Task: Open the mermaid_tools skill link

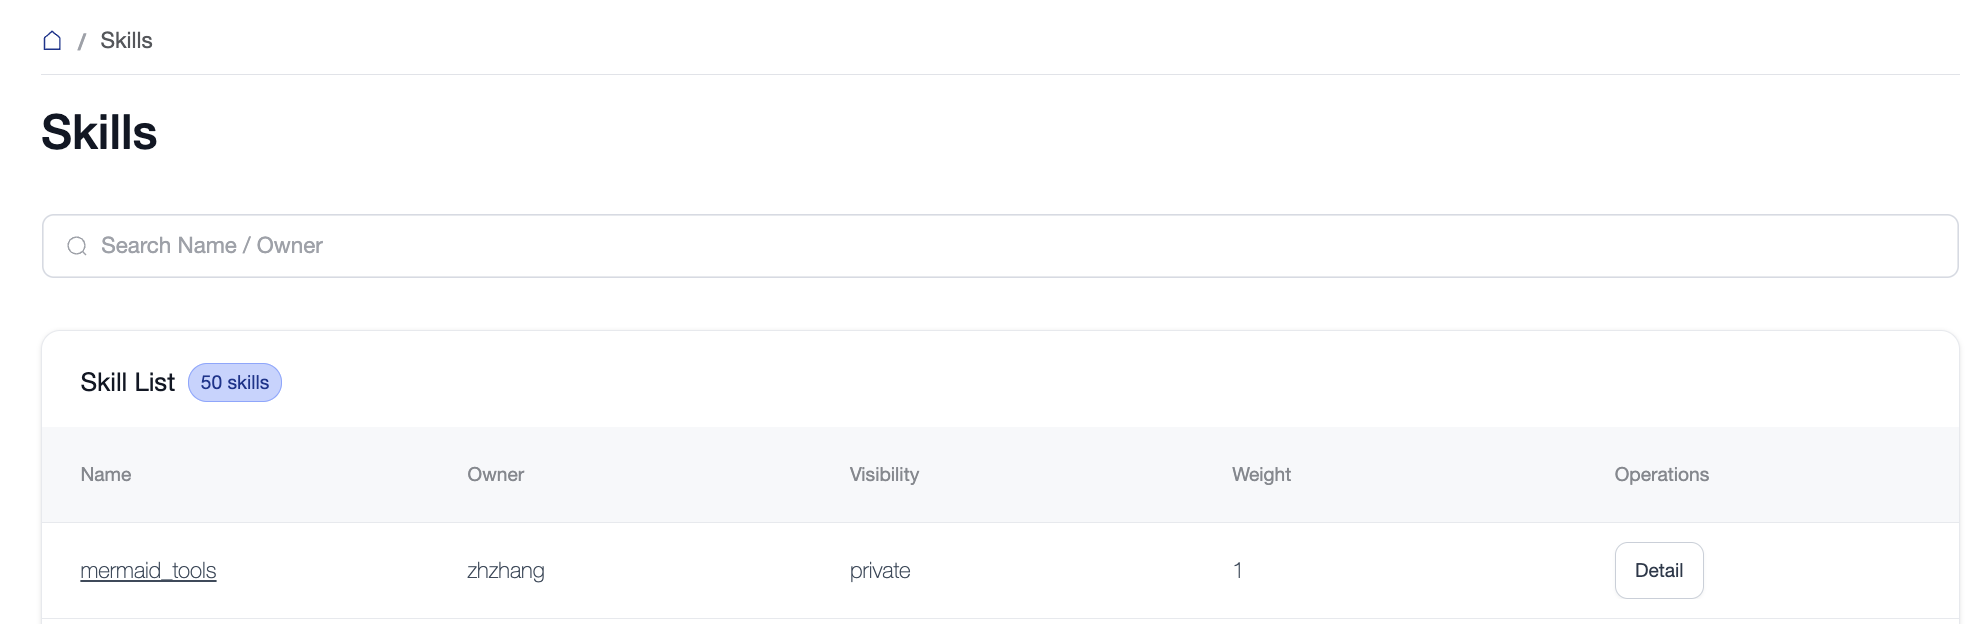Action: (148, 571)
